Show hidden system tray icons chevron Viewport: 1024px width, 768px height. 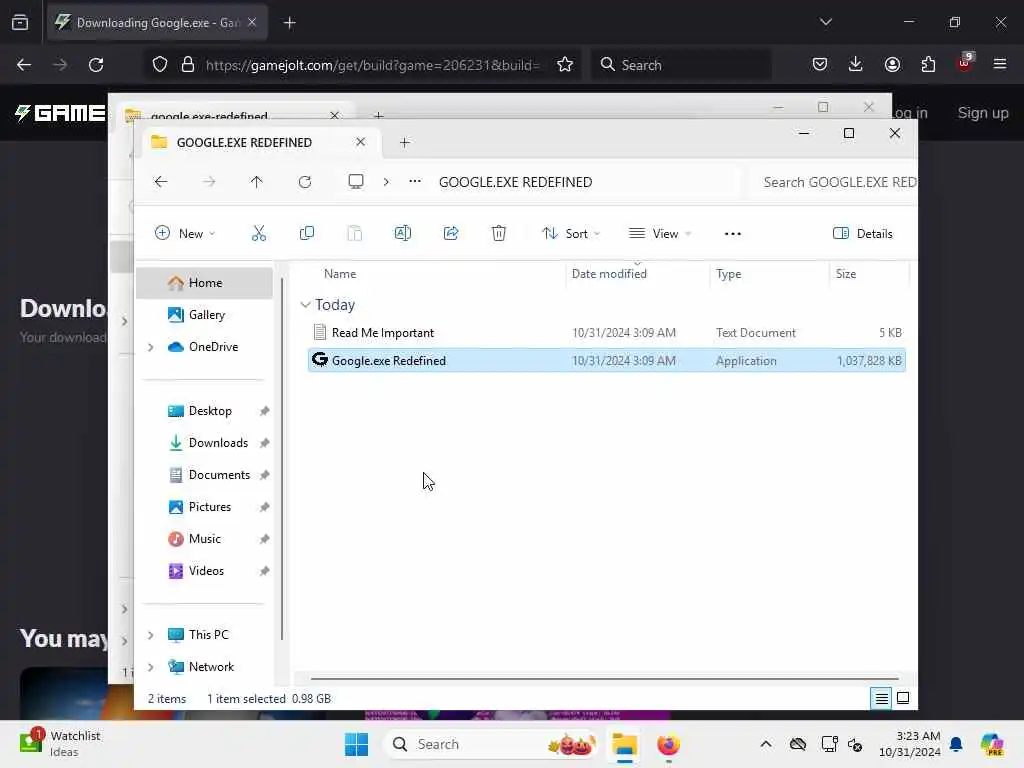[765, 744]
